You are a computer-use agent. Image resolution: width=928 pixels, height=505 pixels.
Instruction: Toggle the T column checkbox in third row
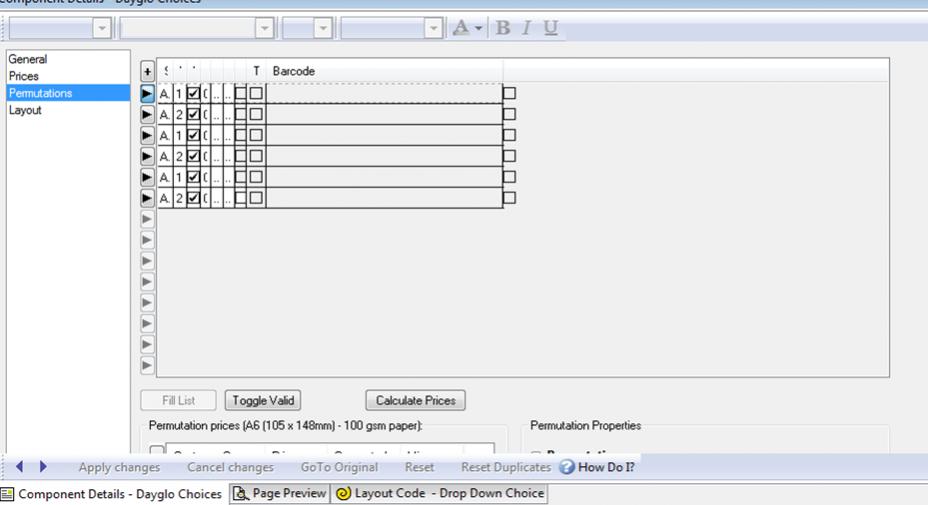[x=257, y=135]
